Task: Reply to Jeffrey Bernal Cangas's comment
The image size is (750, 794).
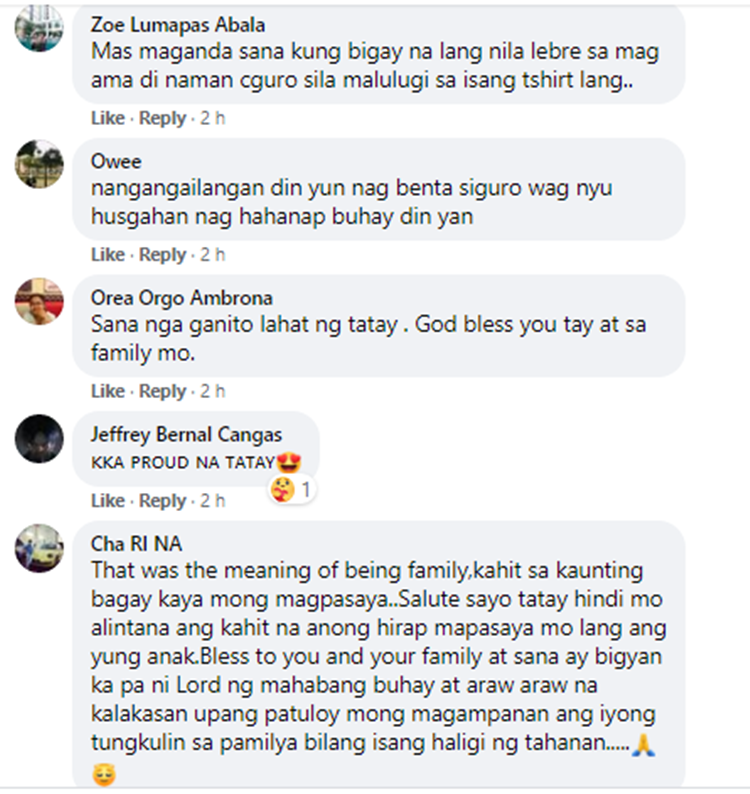Action: point(163,500)
